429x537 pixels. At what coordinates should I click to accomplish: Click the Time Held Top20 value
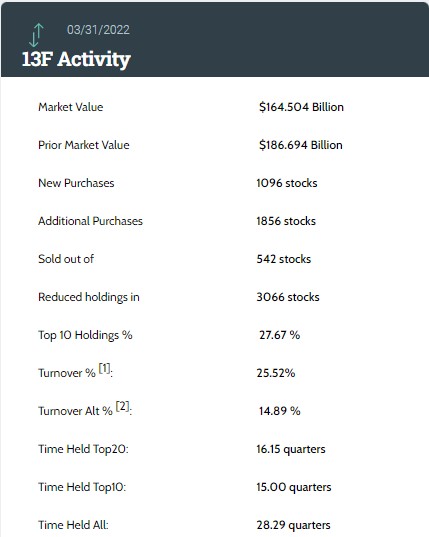291,449
